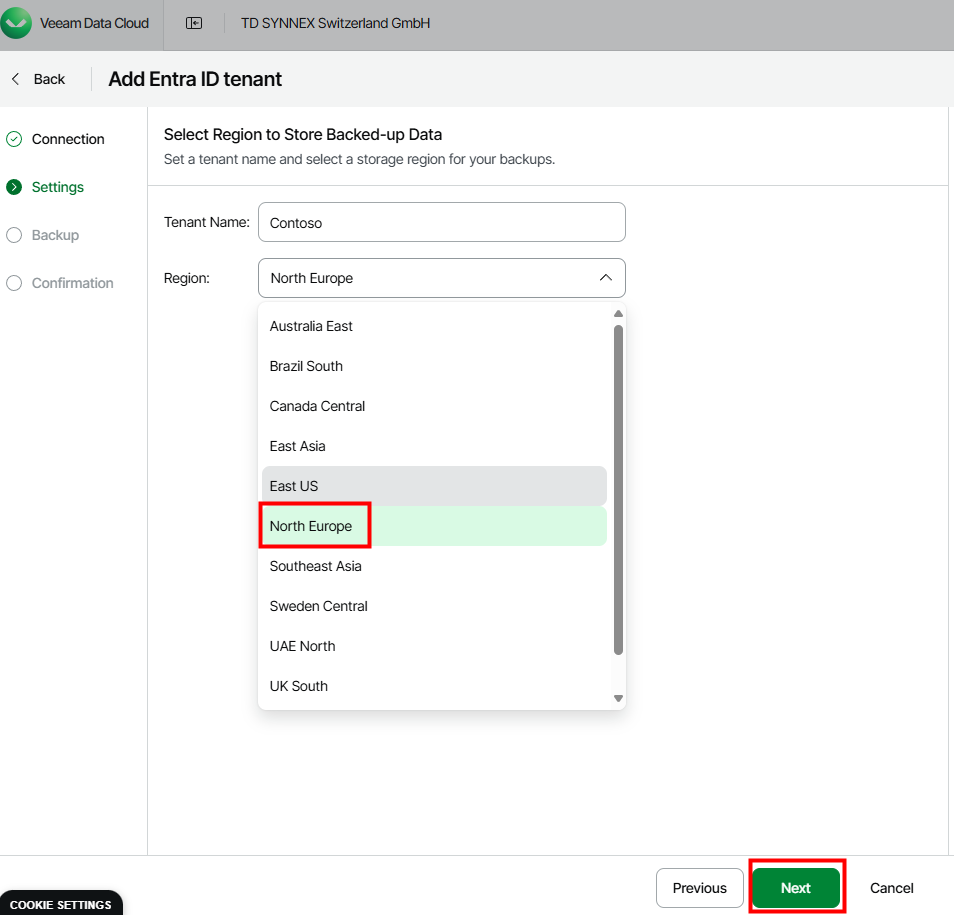Screen dimensions: 954x915
Task: Select Australia East from region list
Action: tap(311, 326)
